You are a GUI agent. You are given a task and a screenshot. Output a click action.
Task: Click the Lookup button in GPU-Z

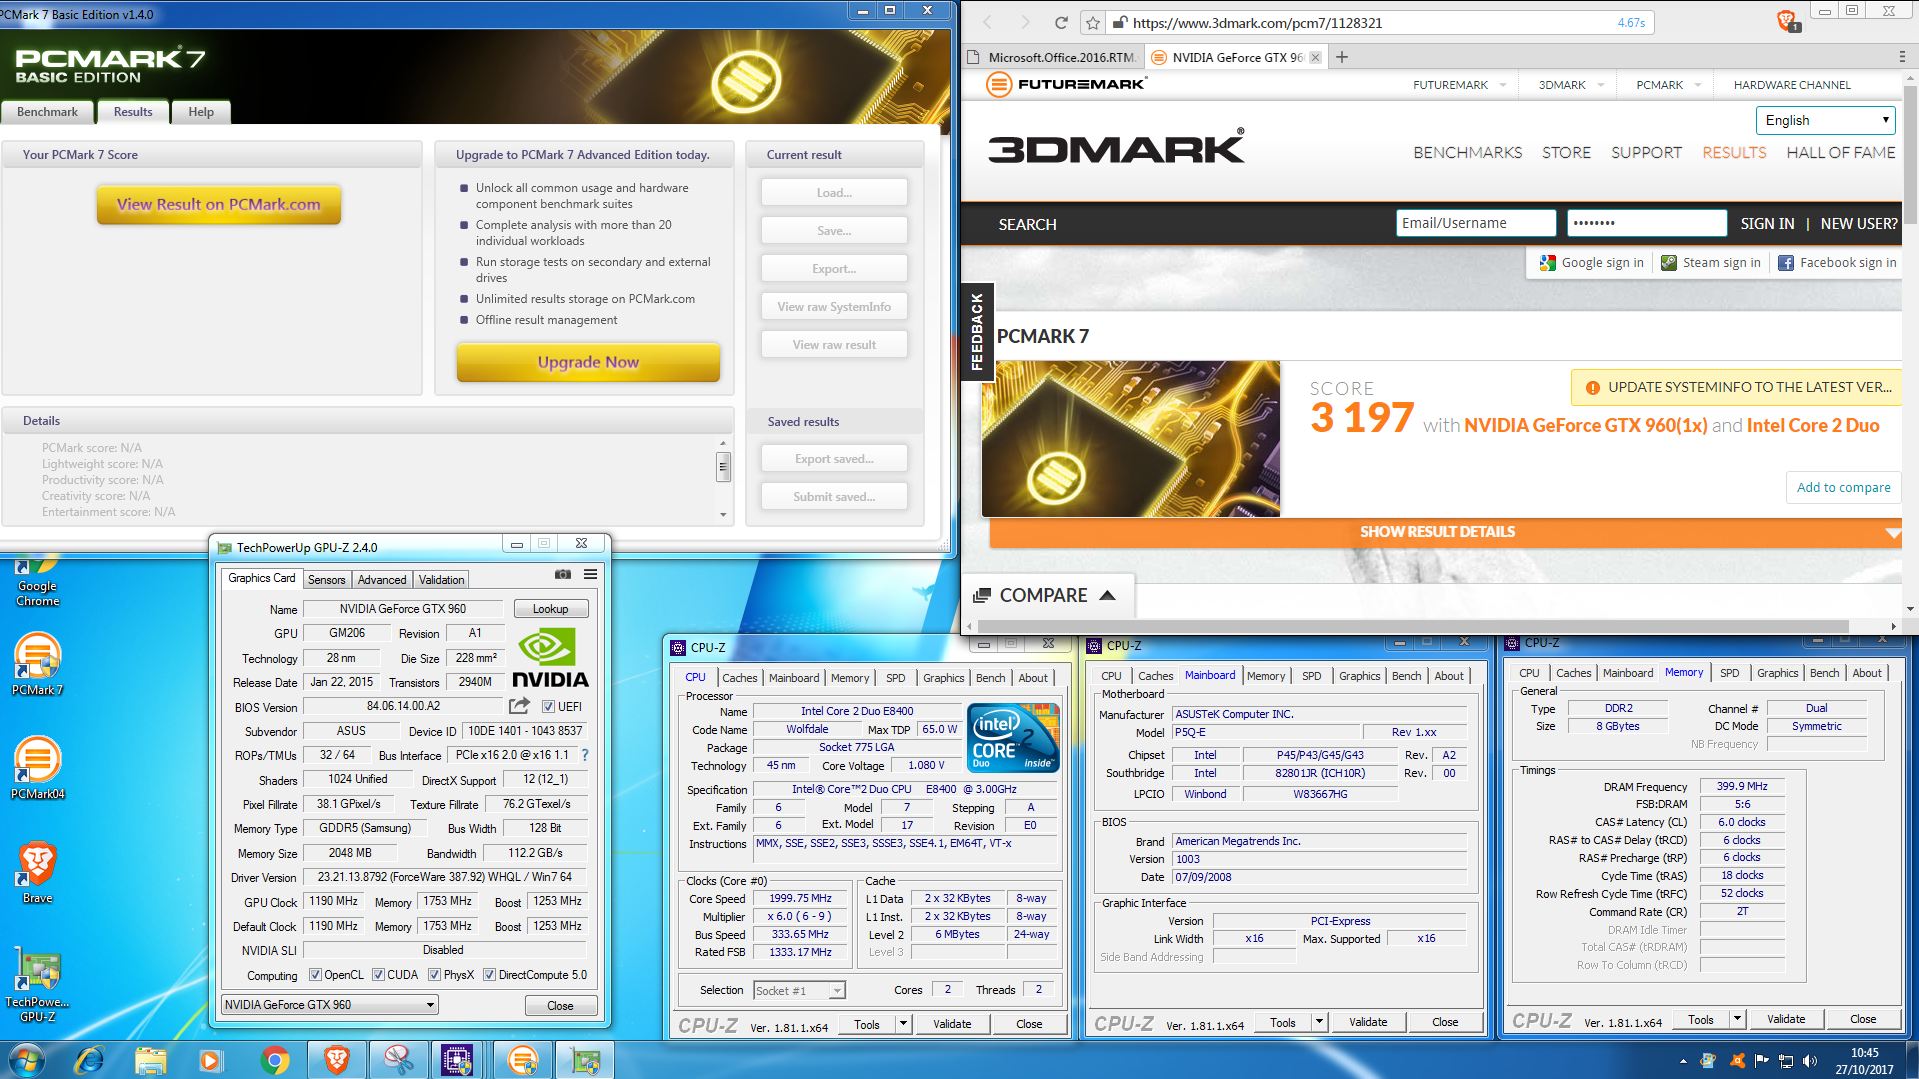pyautogui.click(x=550, y=608)
